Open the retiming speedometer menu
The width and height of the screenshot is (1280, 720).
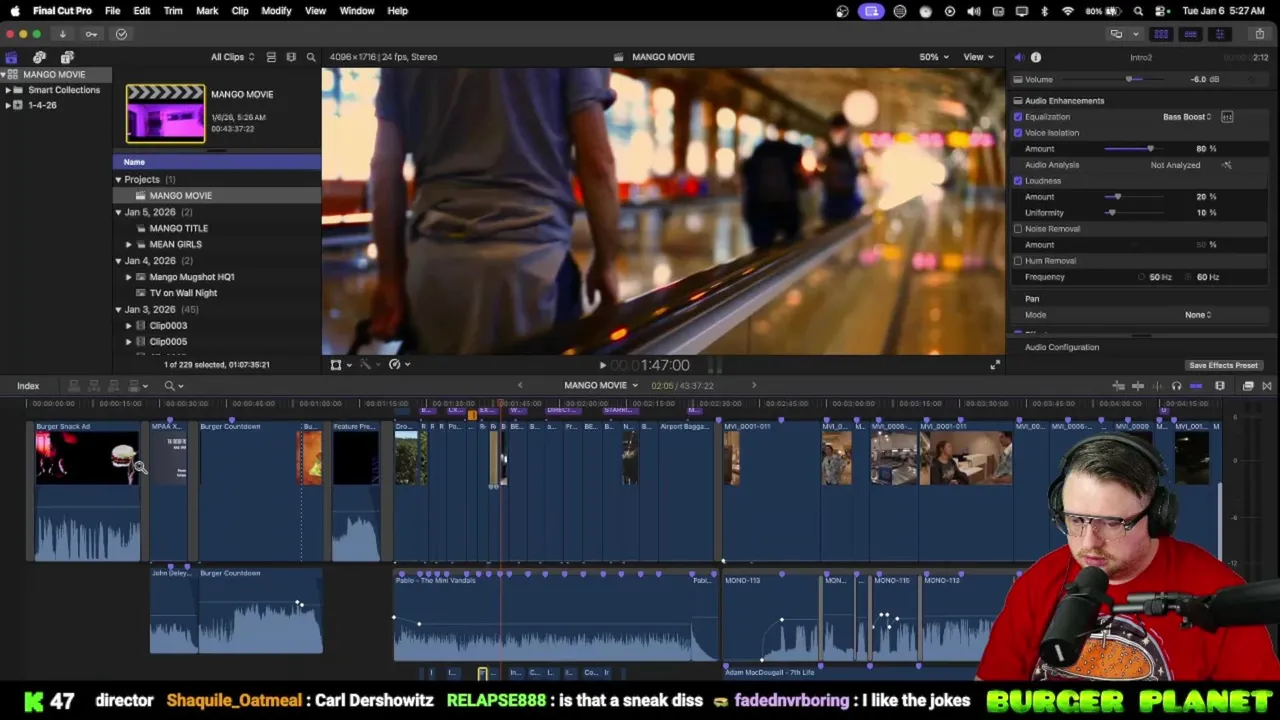pos(398,365)
